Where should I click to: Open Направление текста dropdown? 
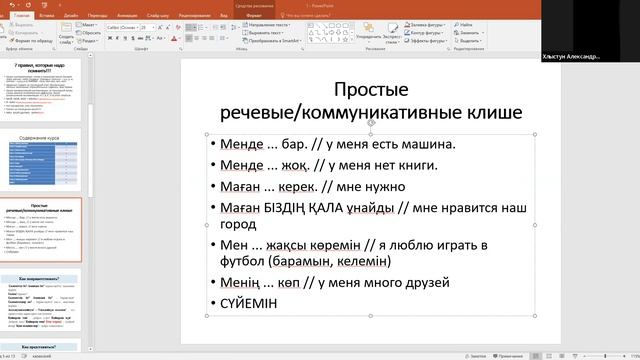tap(266, 25)
